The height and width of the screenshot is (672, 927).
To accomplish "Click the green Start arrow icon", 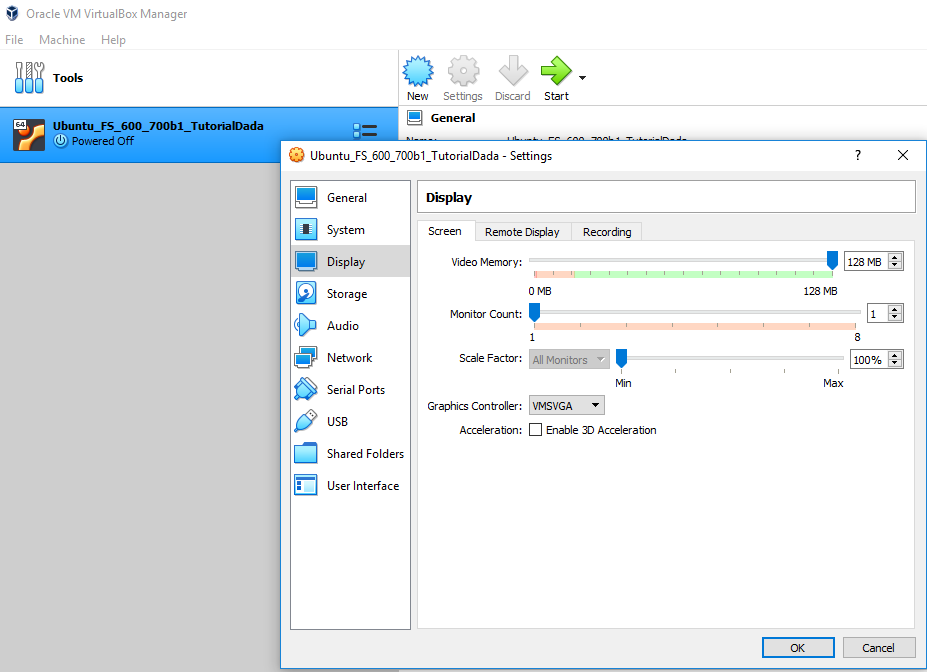I will pyautogui.click(x=555, y=72).
